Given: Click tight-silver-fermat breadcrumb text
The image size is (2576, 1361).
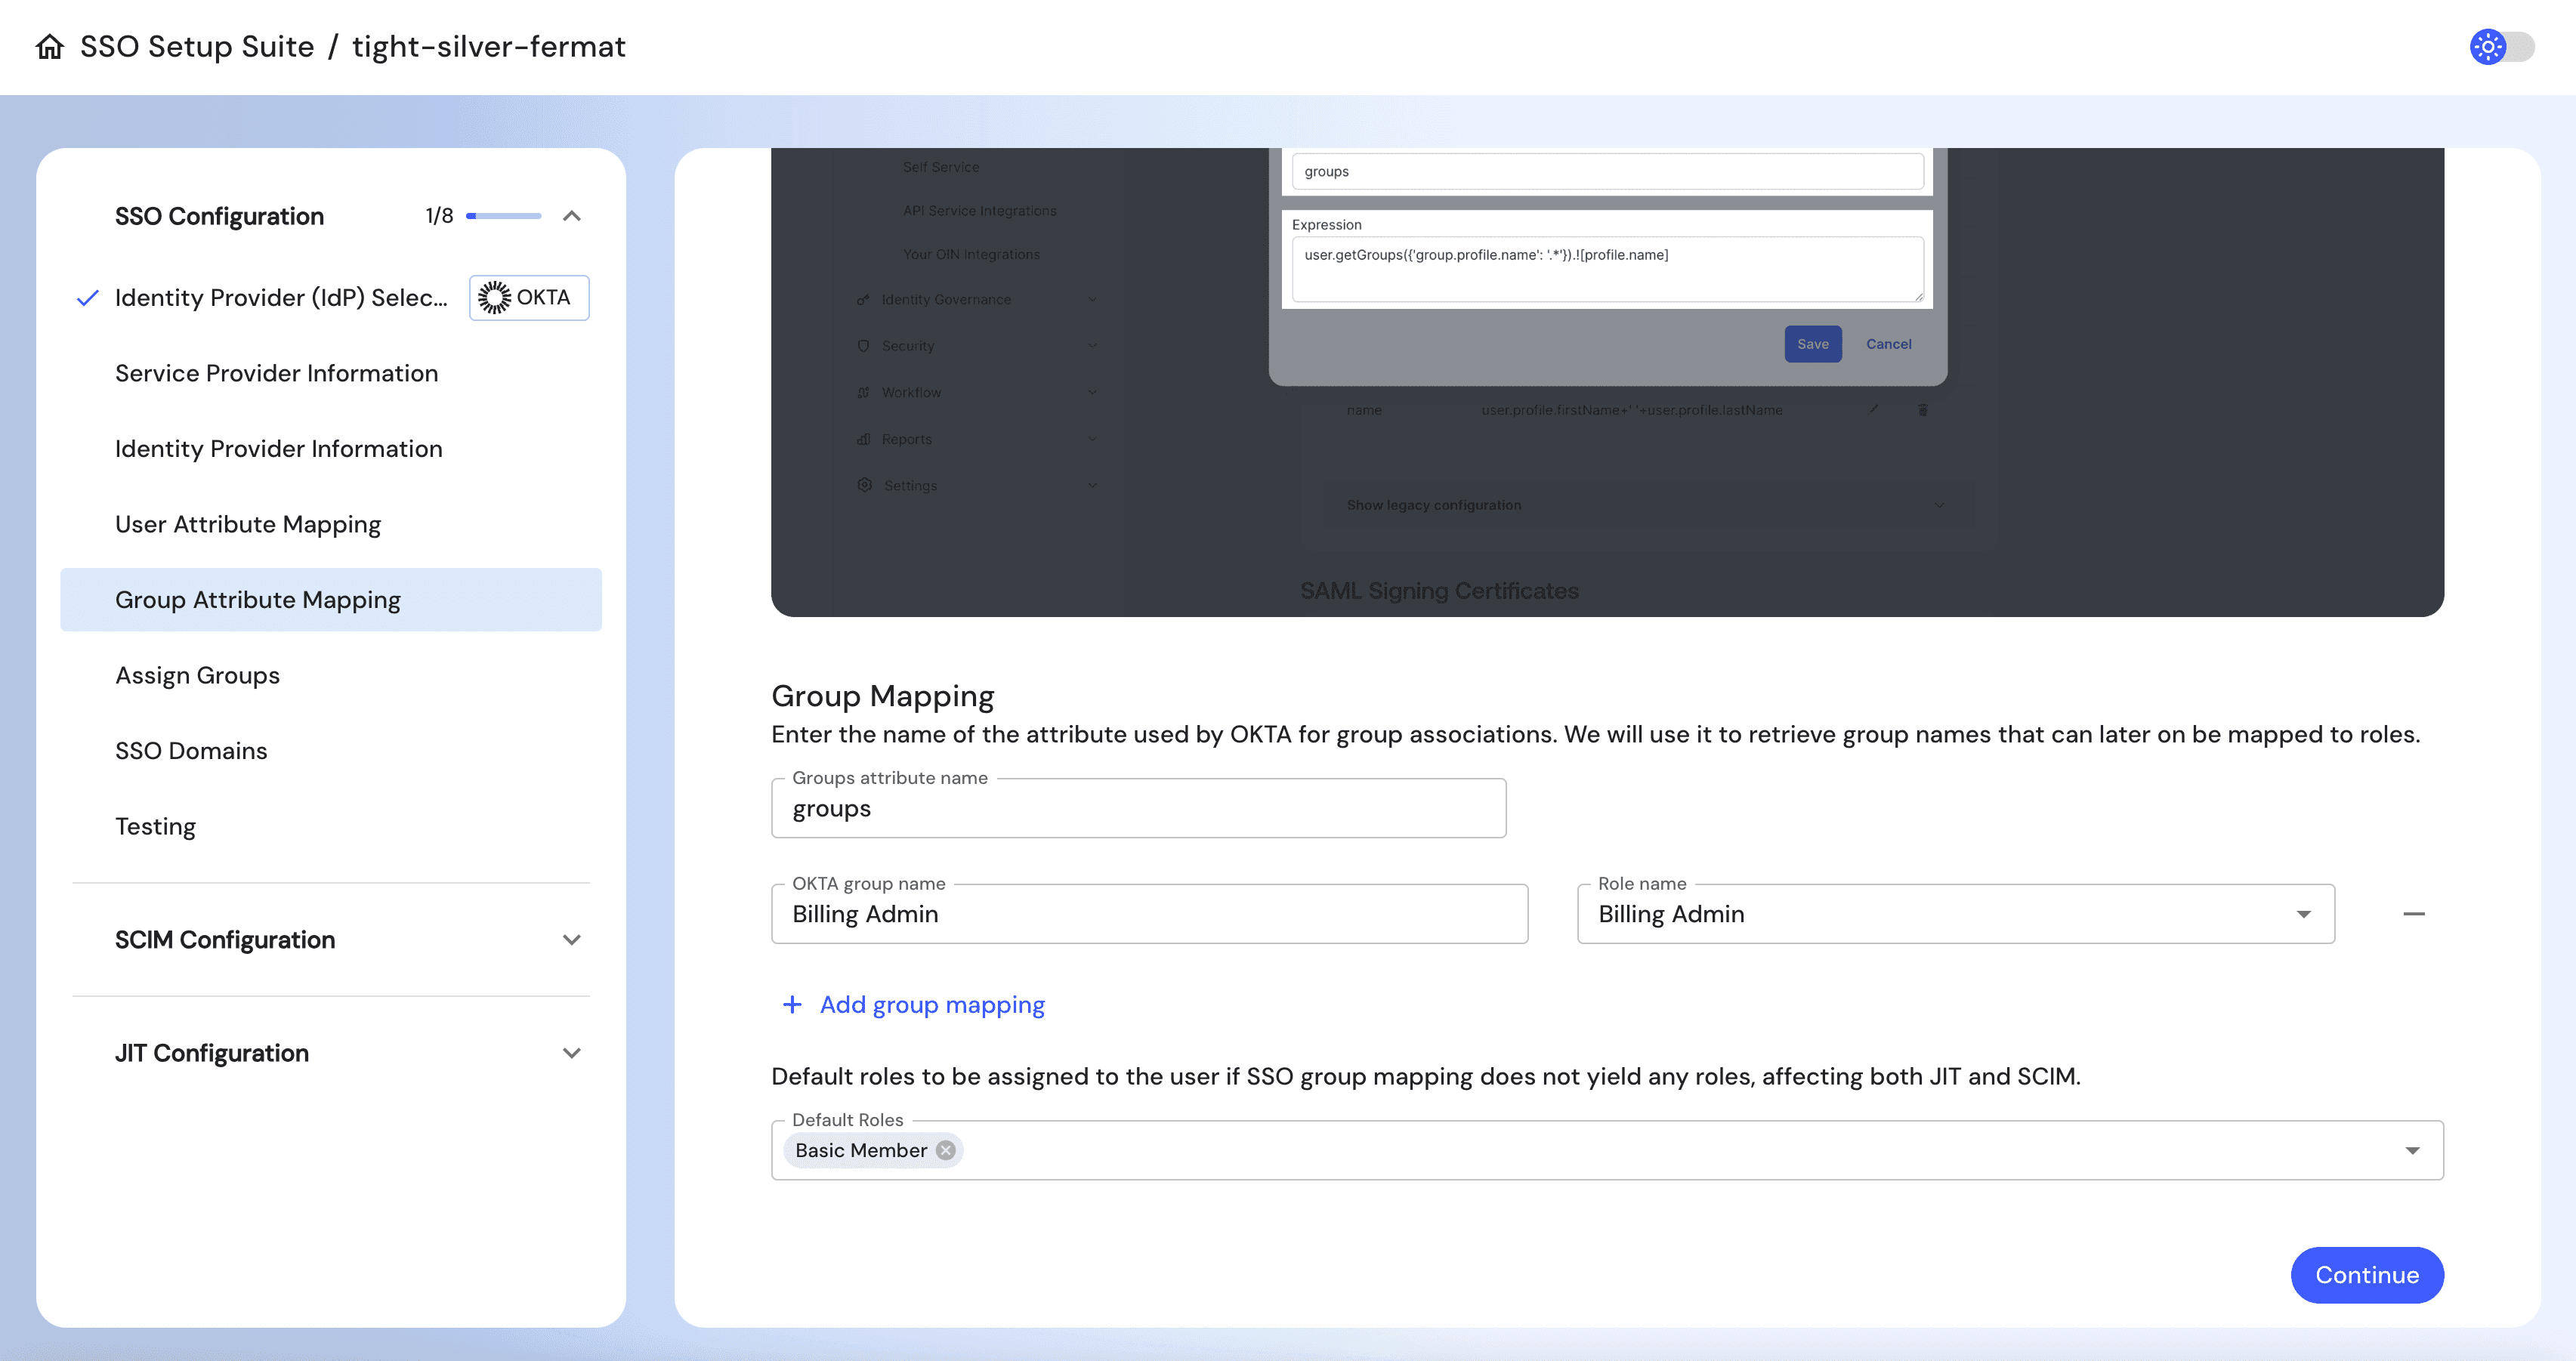Looking at the screenshot, I should pyautogui.click(x=489, y=47).
